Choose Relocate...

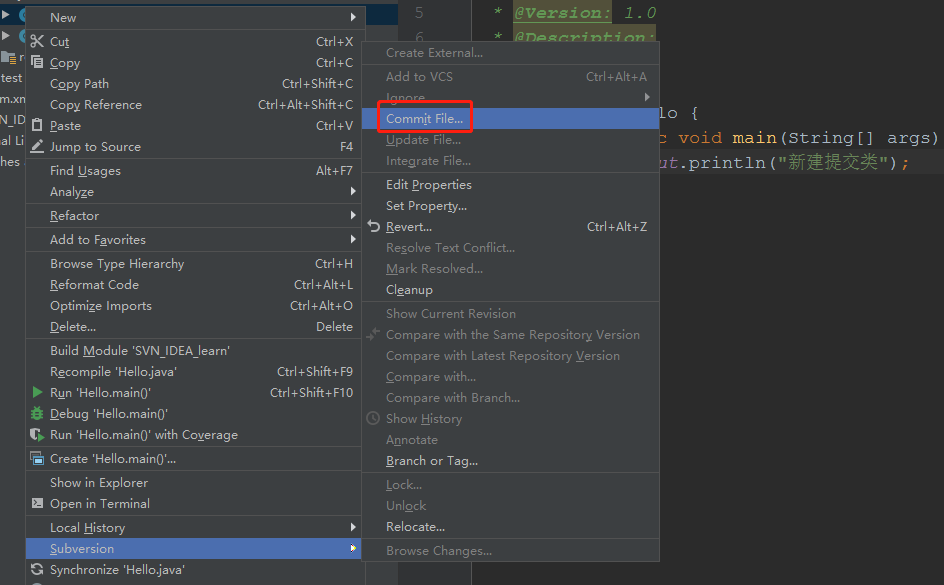(x=511, y=527)
